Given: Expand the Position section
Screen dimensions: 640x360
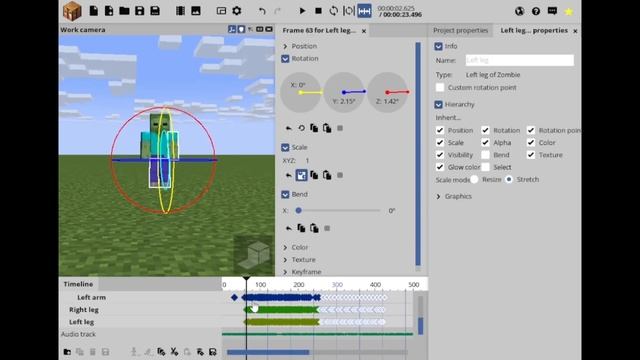Looking at the screenshot, I should pyautogui.click(x=285, y=46).
